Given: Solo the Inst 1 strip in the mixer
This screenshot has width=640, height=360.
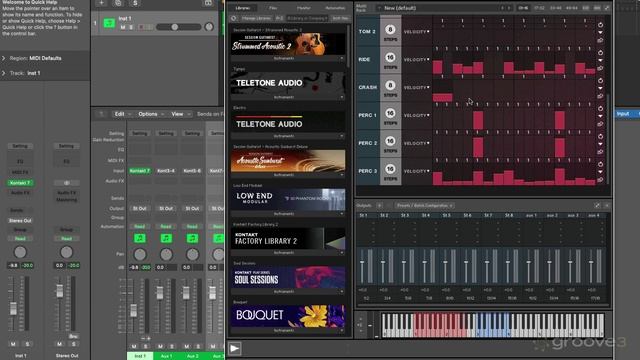Looking at the screenshot, I should 145,346.
